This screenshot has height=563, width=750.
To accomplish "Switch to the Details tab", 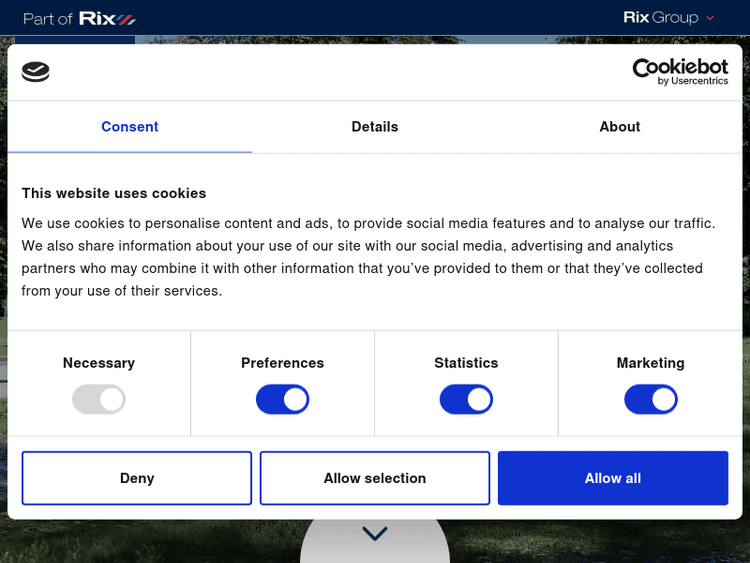I will pyautogui.click(x=375, y=127).
